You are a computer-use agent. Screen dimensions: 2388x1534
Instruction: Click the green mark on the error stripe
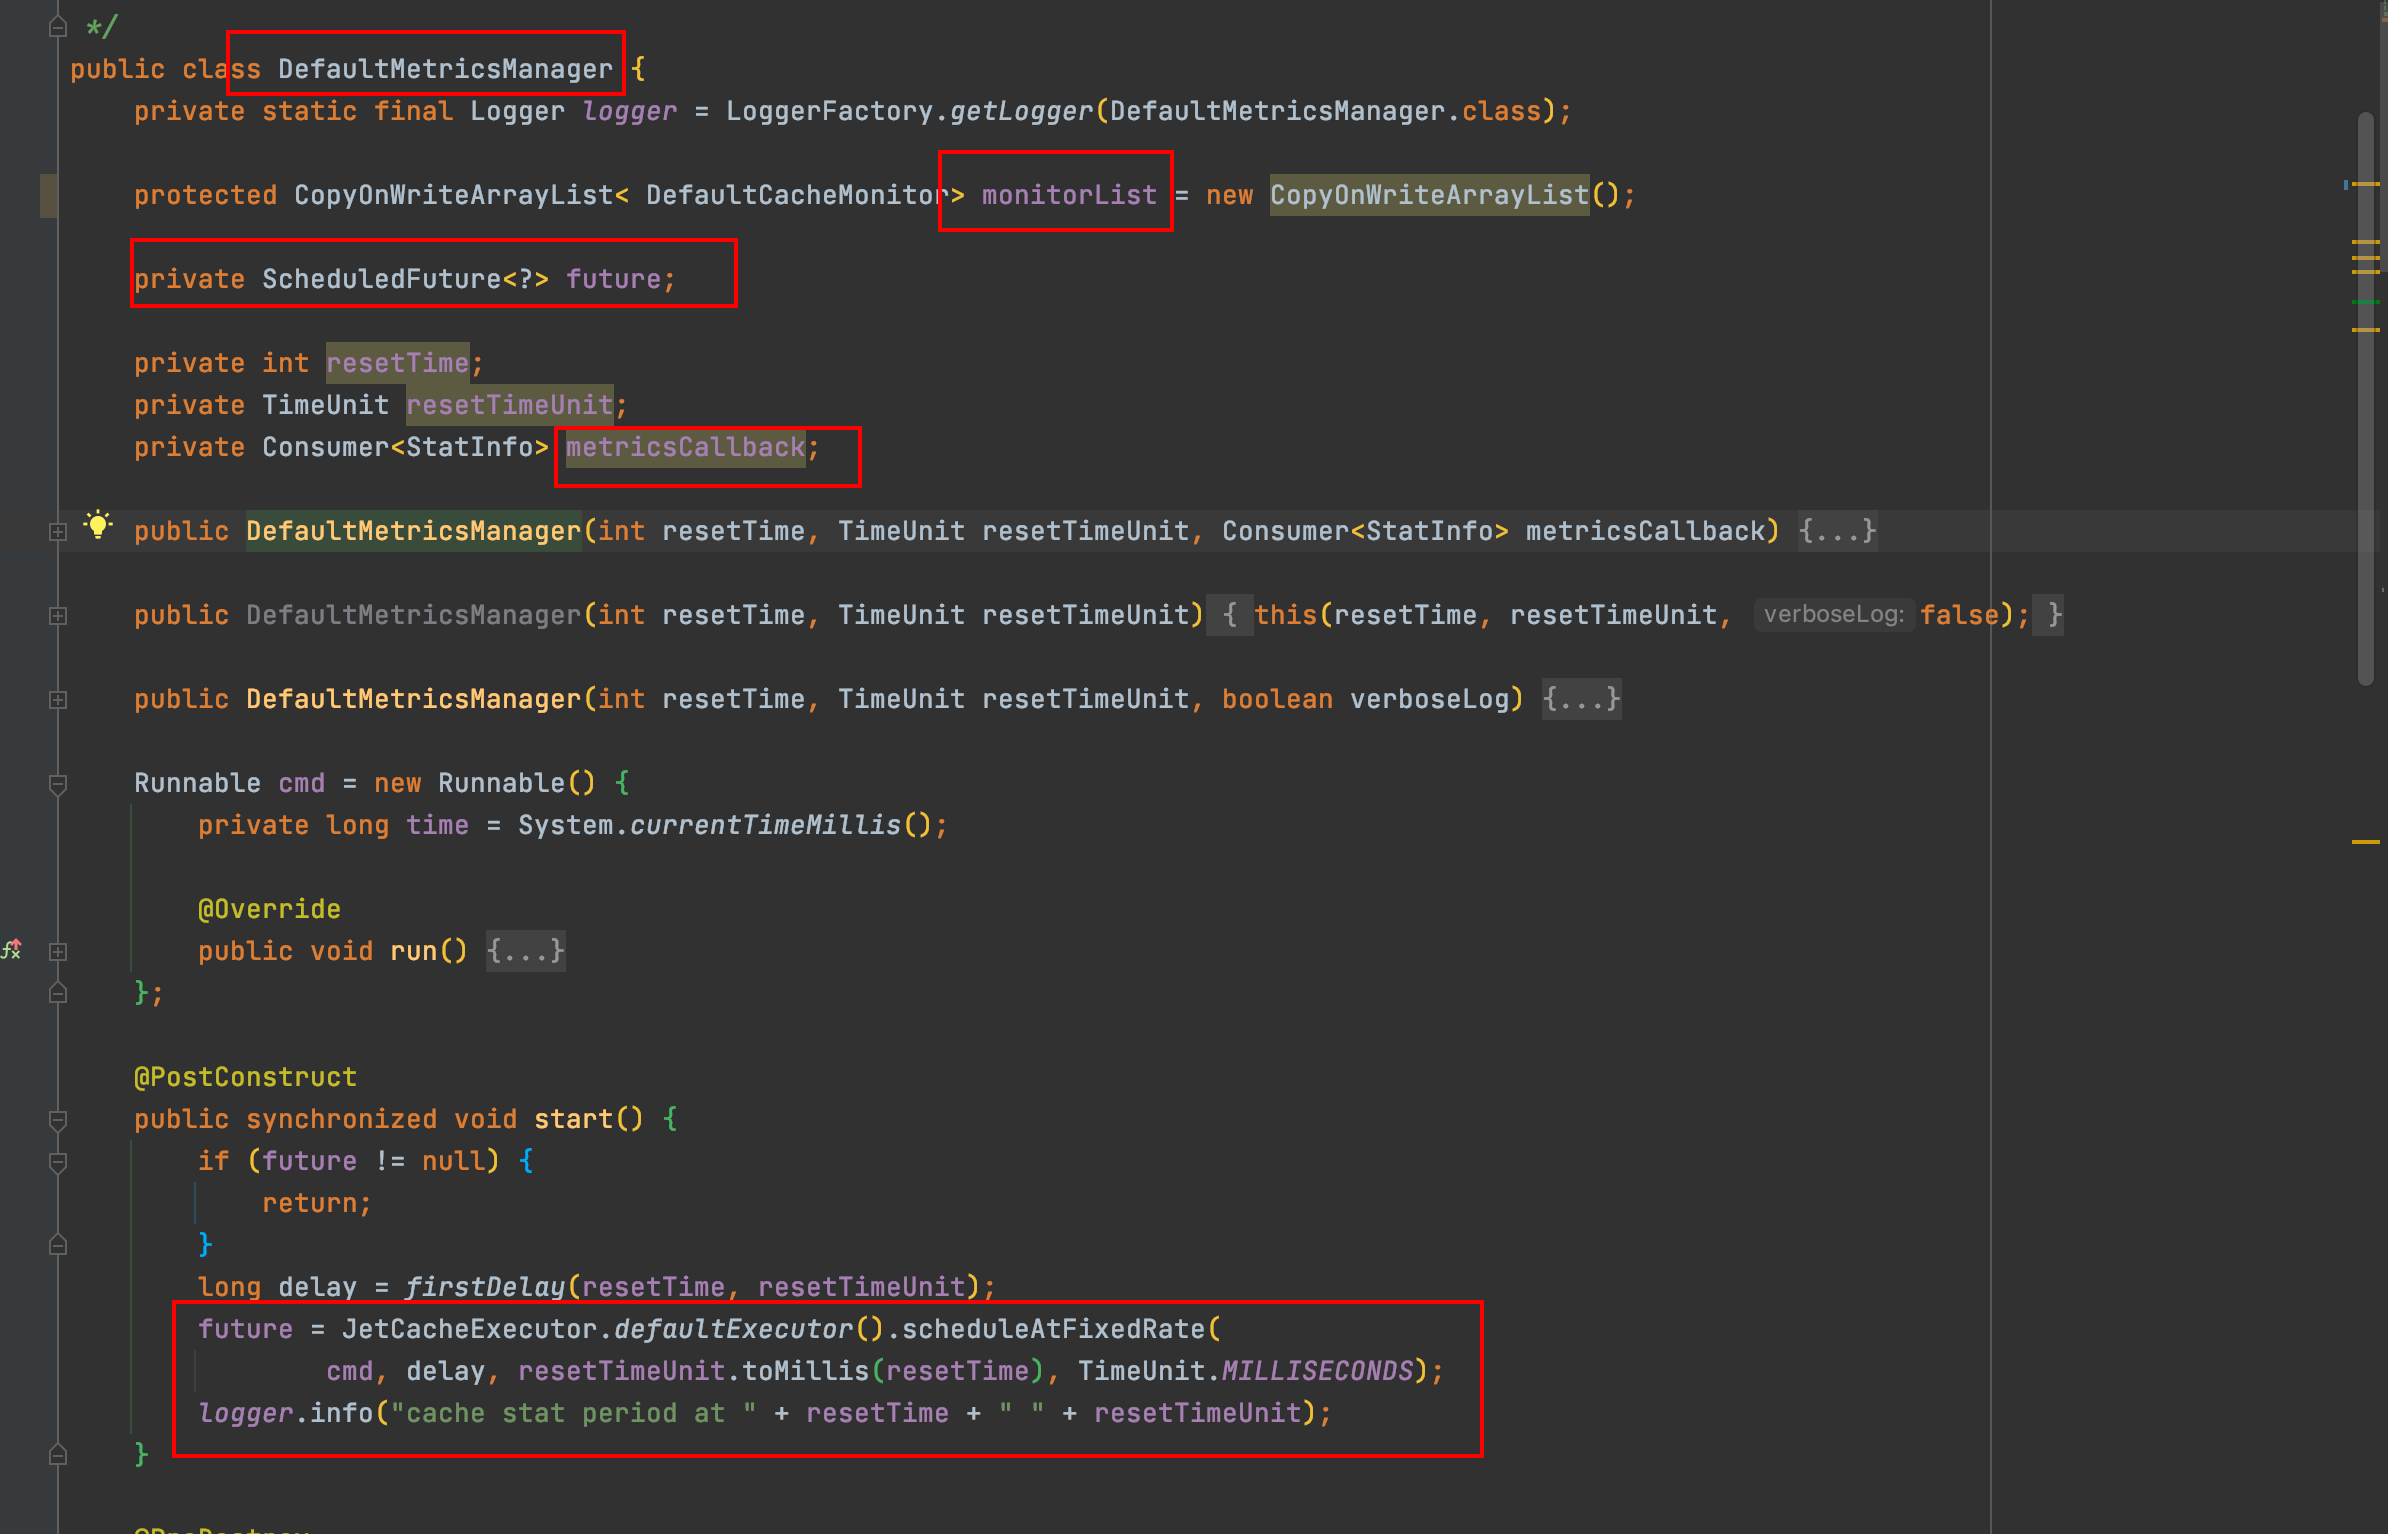click(2365, 301)
